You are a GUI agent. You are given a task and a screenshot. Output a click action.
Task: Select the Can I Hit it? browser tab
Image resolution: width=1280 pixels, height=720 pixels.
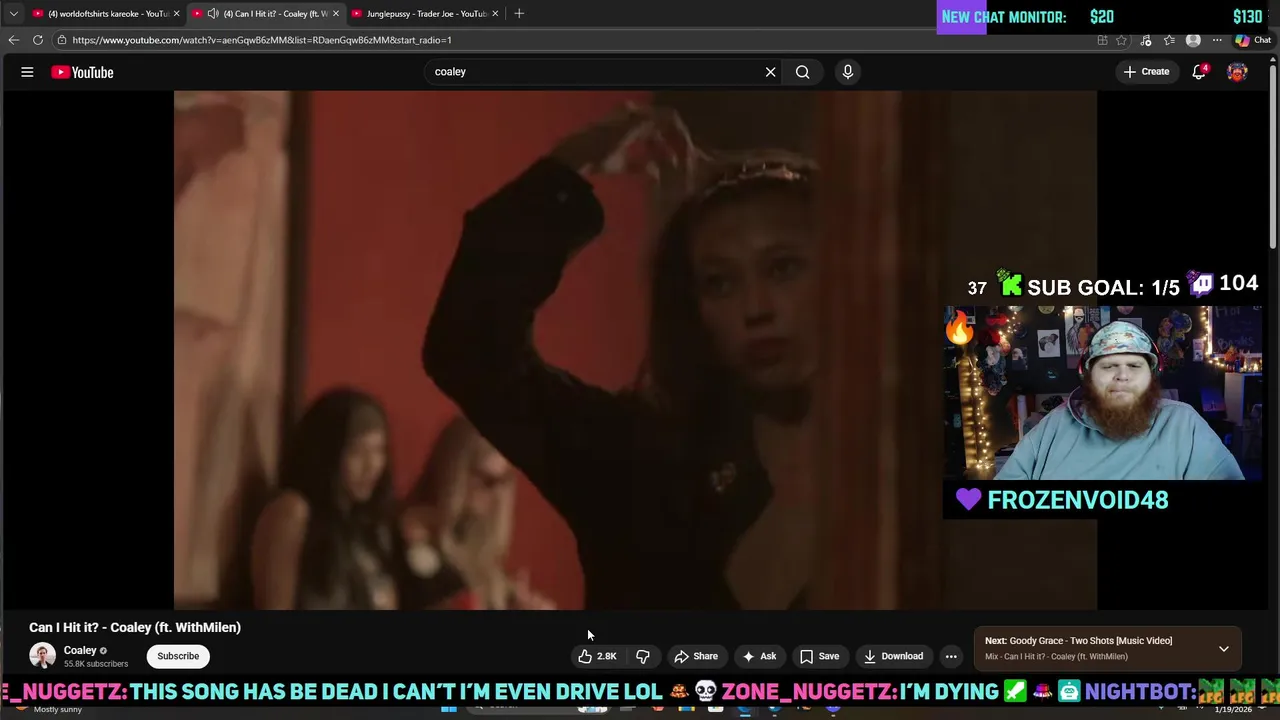[x=265, y=14]
